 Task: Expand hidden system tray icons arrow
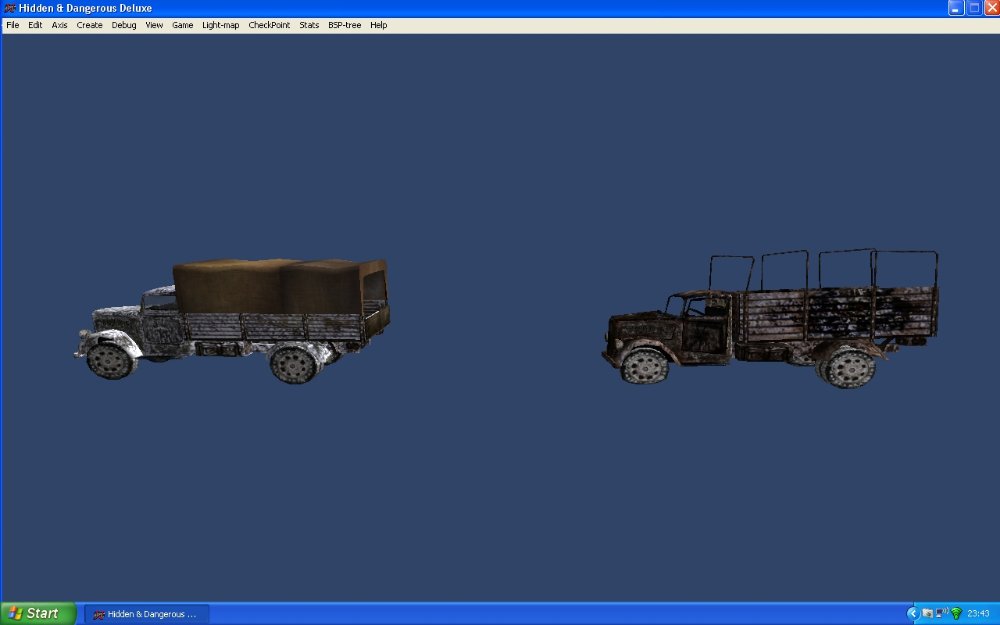(x=913, y=614)
